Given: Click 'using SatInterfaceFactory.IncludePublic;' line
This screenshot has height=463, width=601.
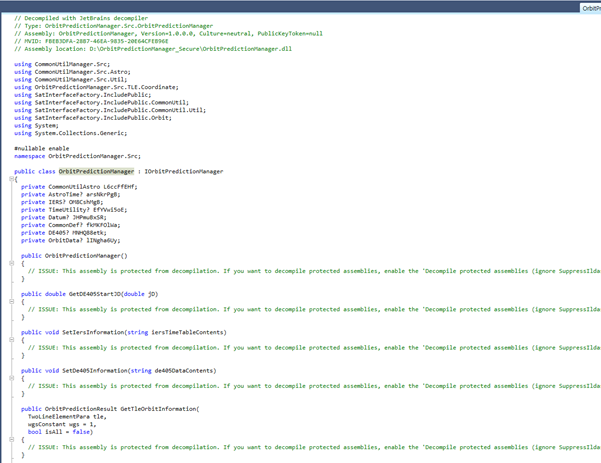Looking at the screenshot, I should pos(83,95).
